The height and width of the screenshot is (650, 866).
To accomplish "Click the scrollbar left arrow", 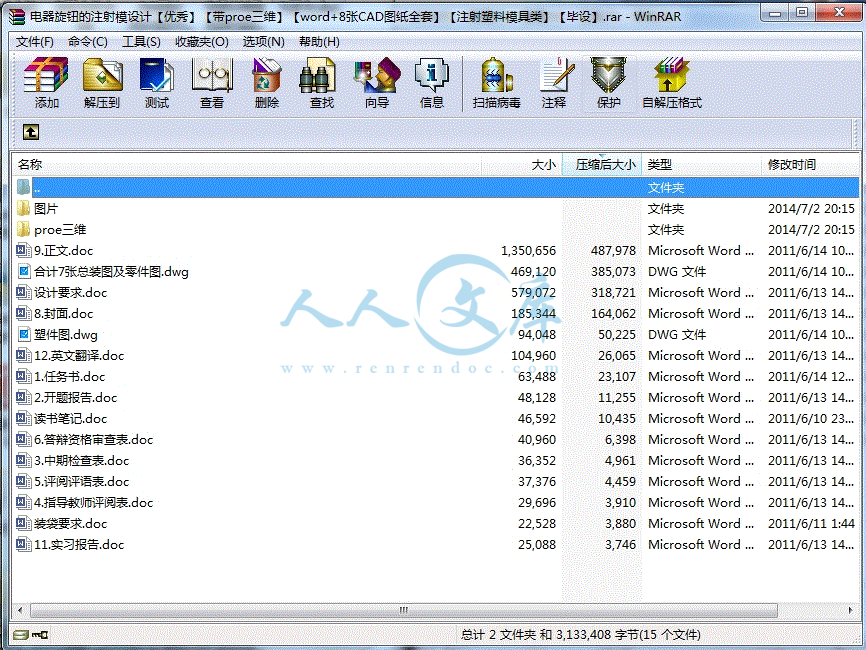I will click(20, 610).
